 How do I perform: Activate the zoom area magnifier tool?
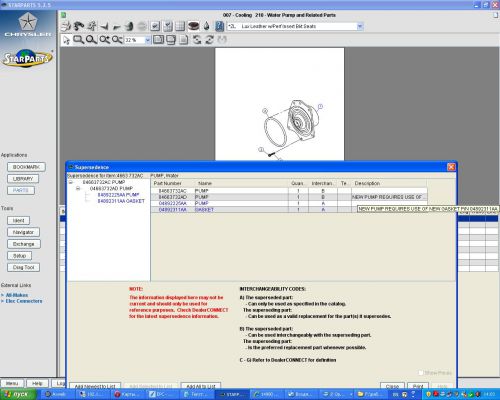point(78,40)
